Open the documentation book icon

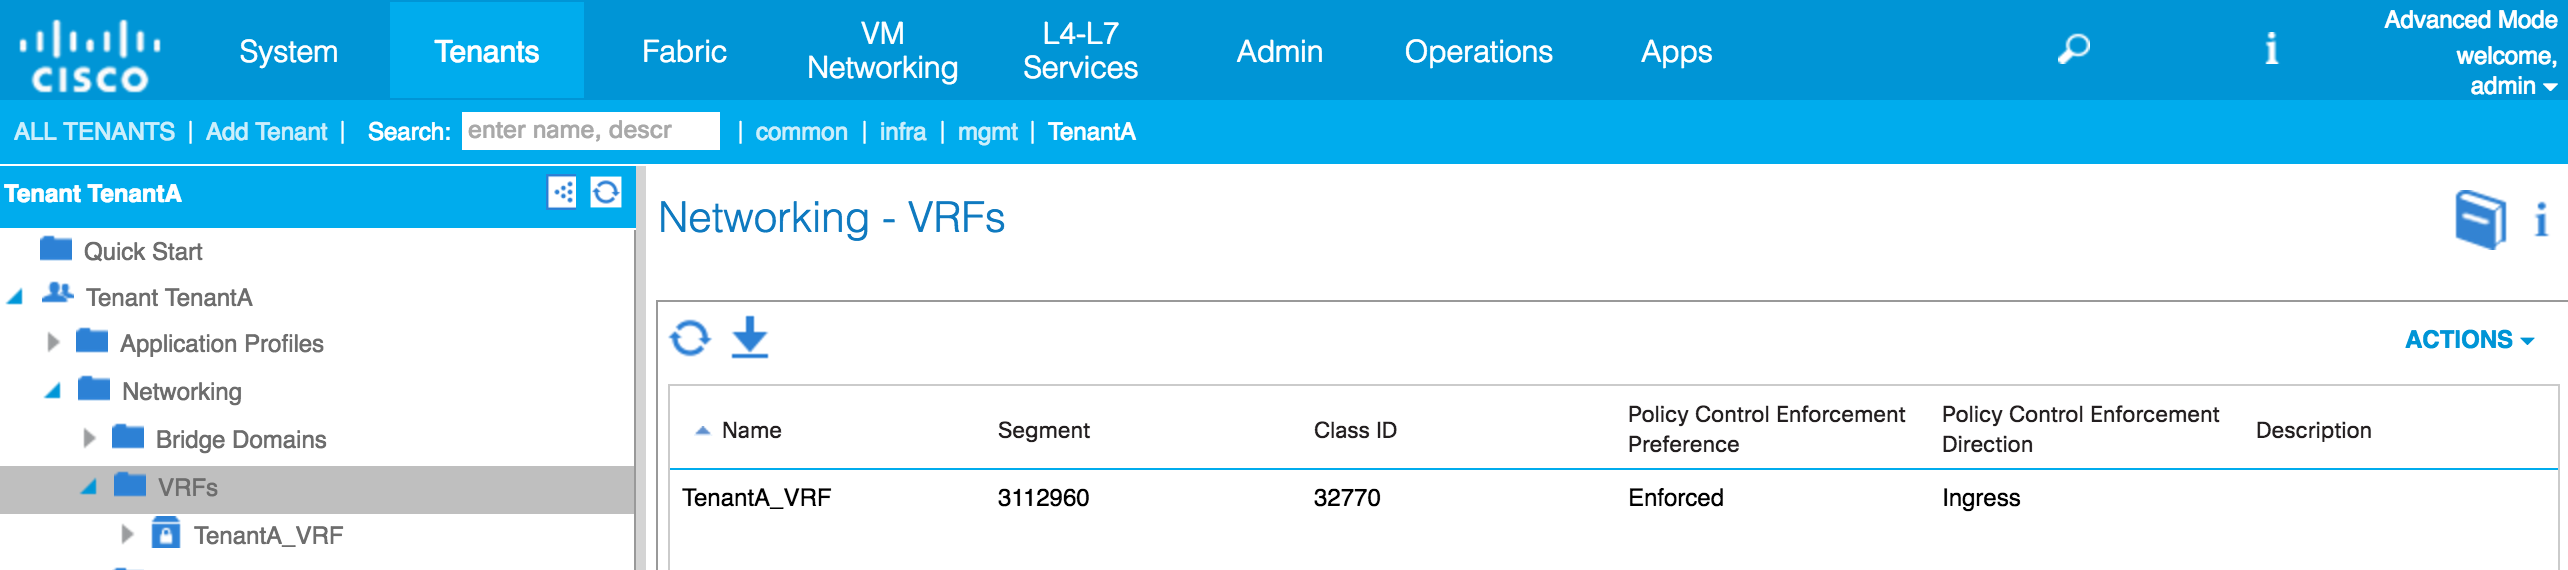coord(2481,219)
